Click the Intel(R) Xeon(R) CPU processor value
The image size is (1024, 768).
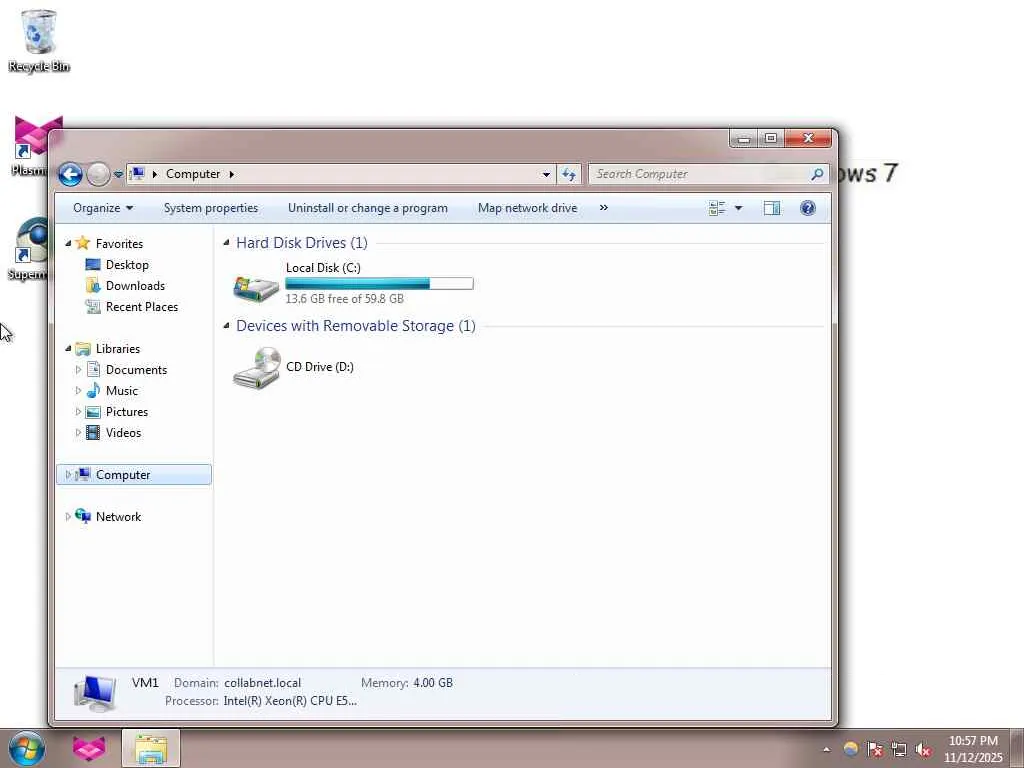tap(290, 701)
